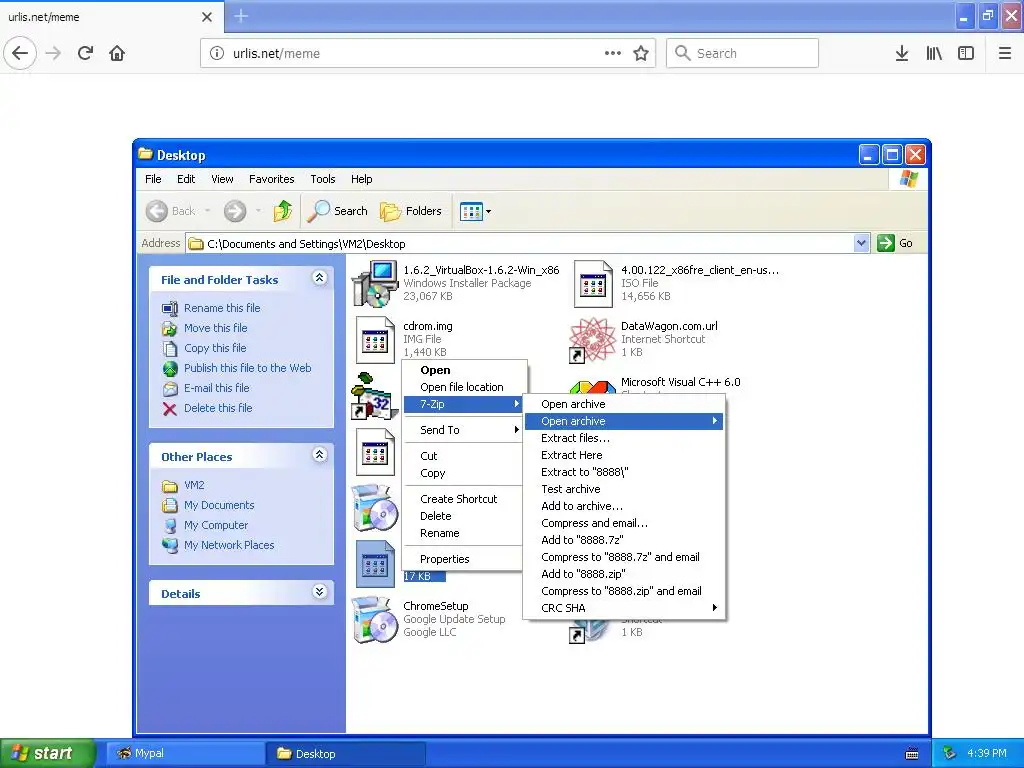Choose Extract Here

(x=624, y=455)
